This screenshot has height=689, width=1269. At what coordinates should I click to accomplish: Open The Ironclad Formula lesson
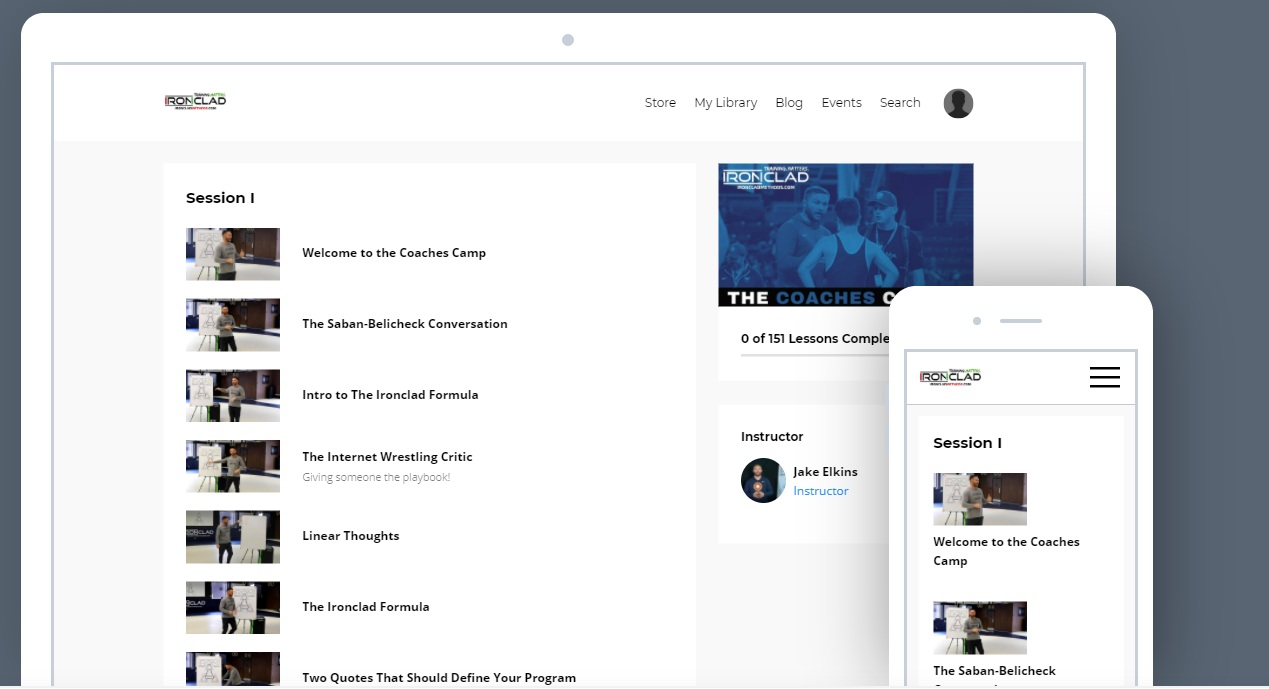(x=366, y=607)
